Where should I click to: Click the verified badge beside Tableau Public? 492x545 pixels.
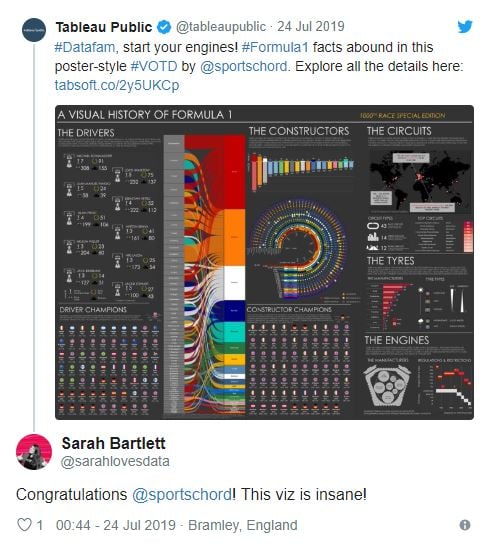coord(164,27)
